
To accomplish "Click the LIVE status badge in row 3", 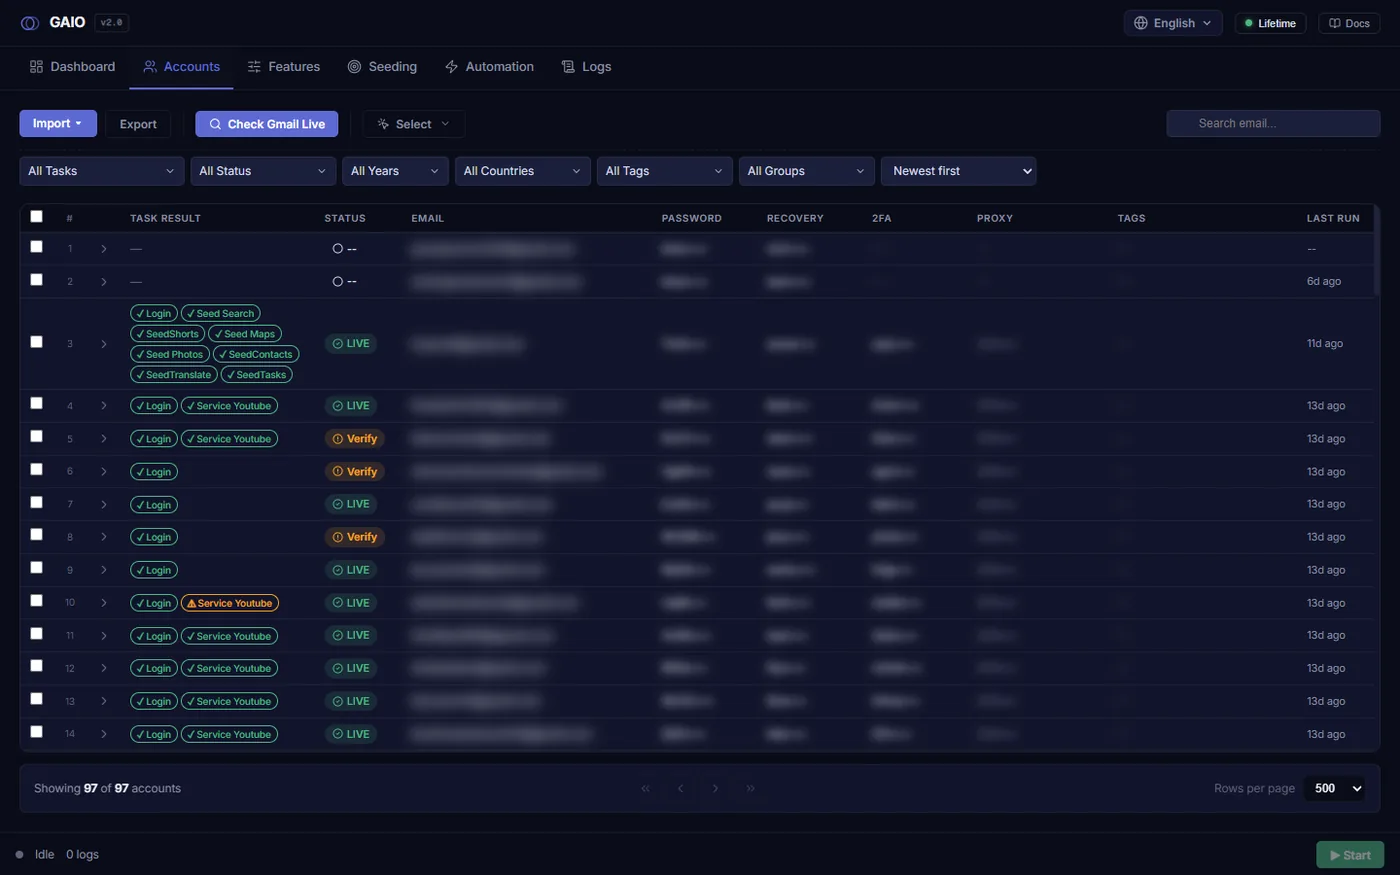I will coord(351,343).
